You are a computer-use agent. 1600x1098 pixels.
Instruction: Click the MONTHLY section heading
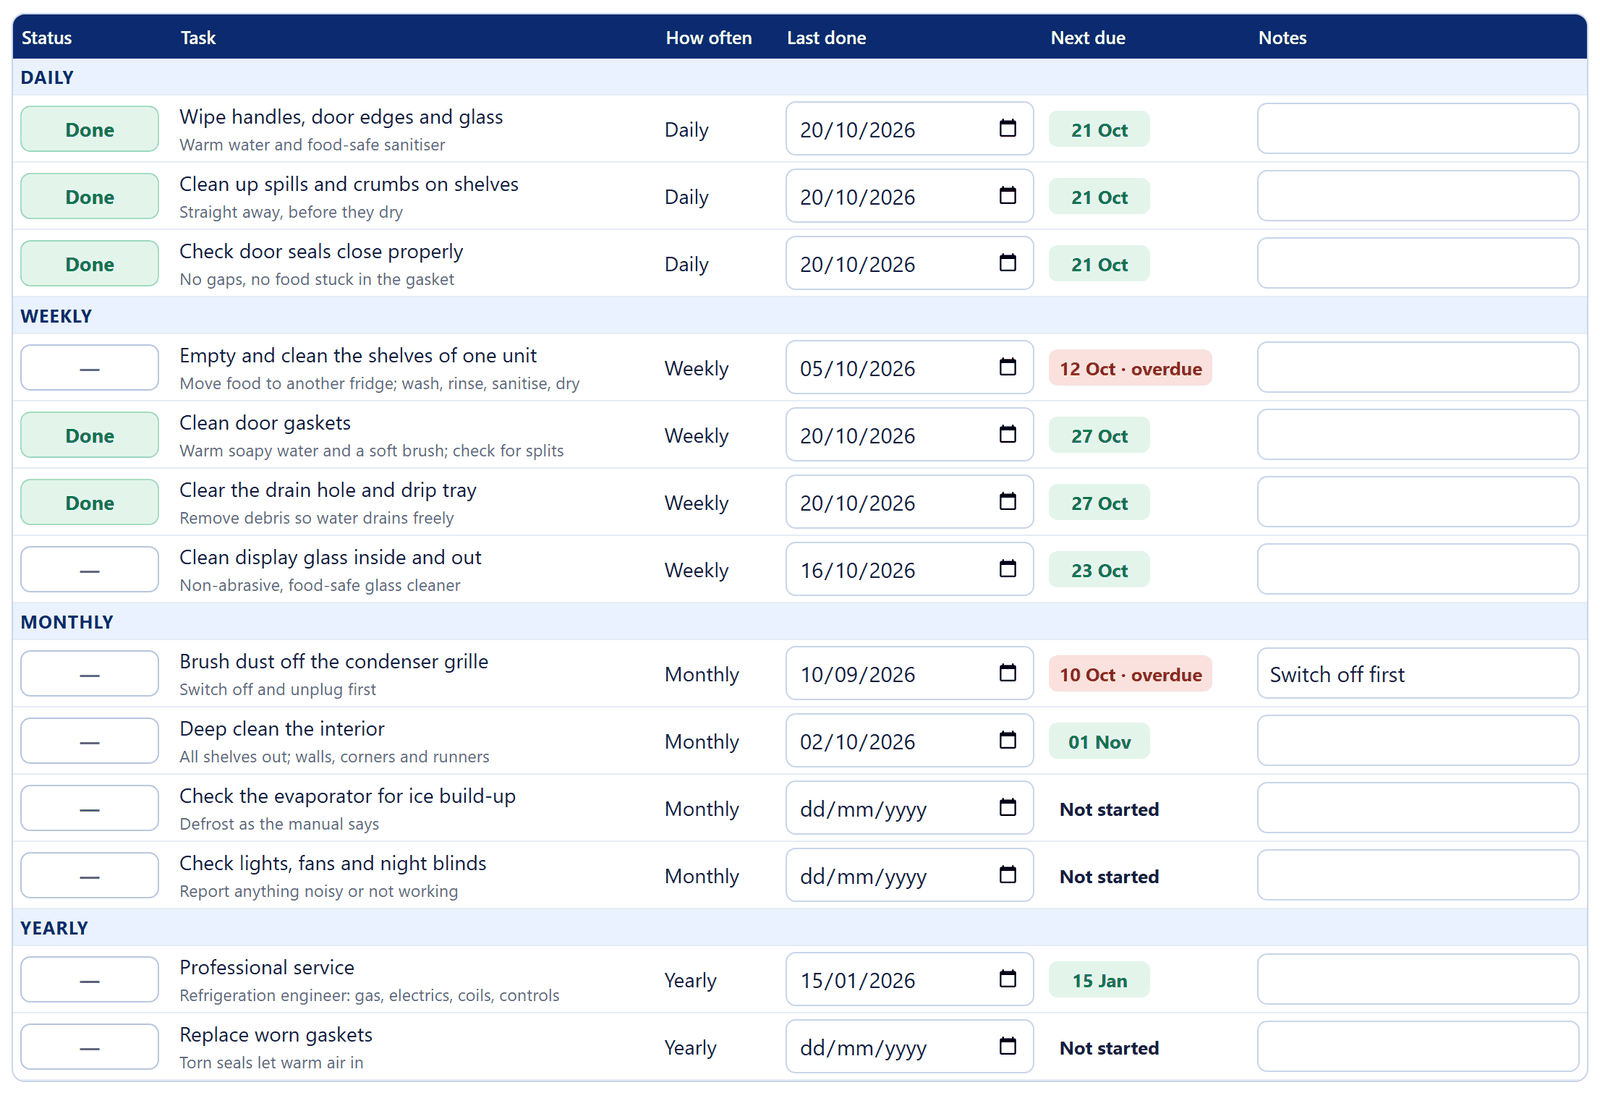67,622
